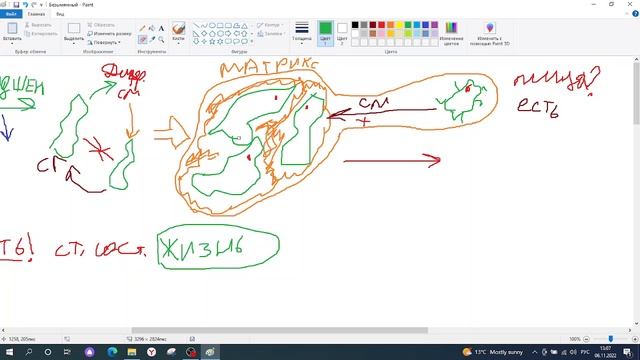The image size is (640, 360).
Task: Pick the orange color swatch
Action: (391, 25)
